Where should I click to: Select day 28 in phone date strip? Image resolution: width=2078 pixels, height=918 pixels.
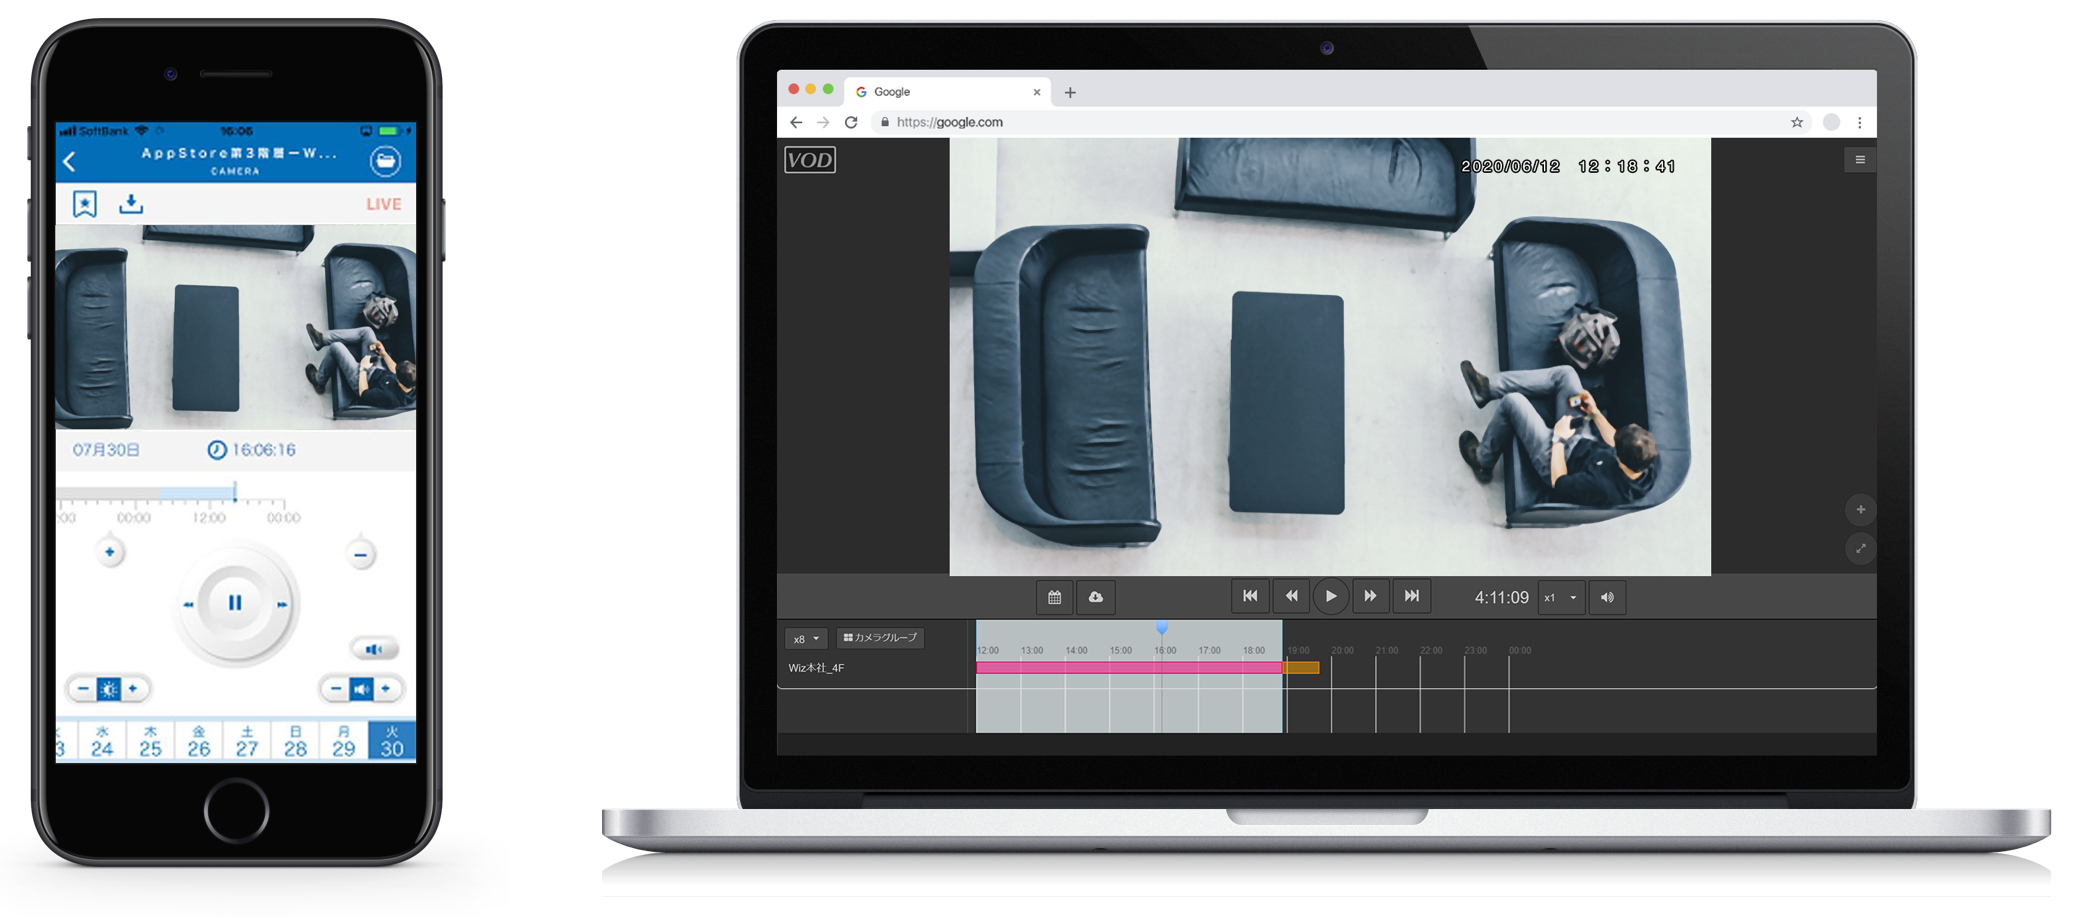295,741
